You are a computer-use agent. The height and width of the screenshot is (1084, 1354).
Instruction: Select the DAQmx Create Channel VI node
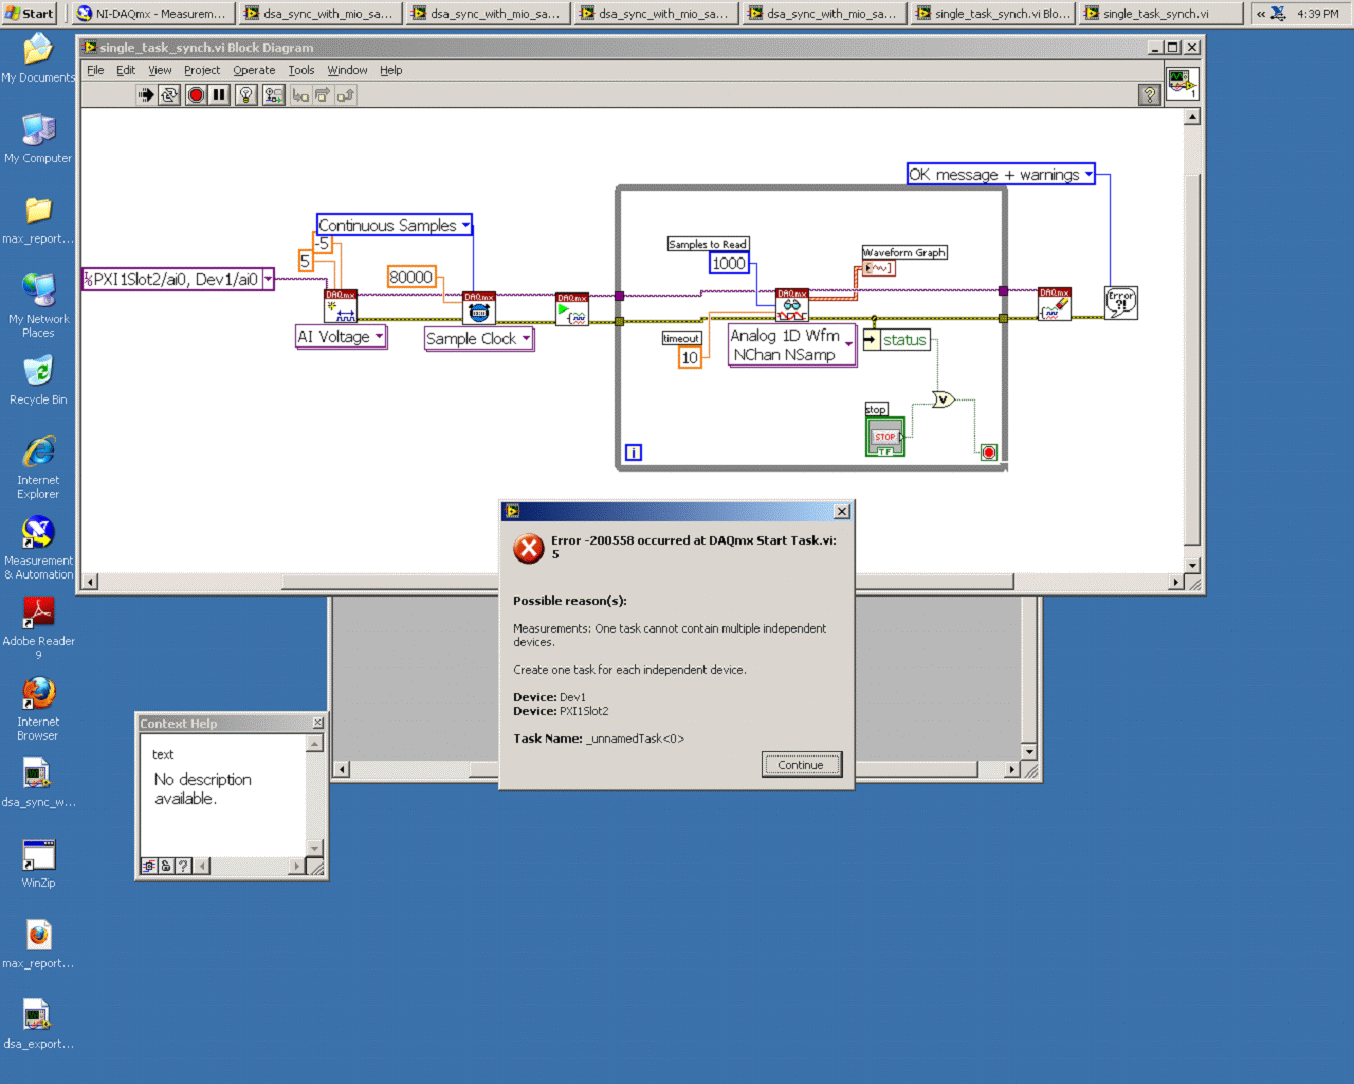click(x=341, y=306)
